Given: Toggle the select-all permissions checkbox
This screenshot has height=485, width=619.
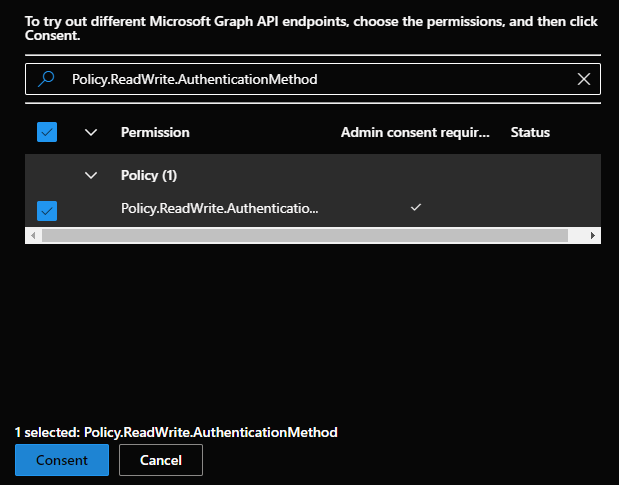Looking at the screenshot, I should pyautogui.click(x=47, y=132).
